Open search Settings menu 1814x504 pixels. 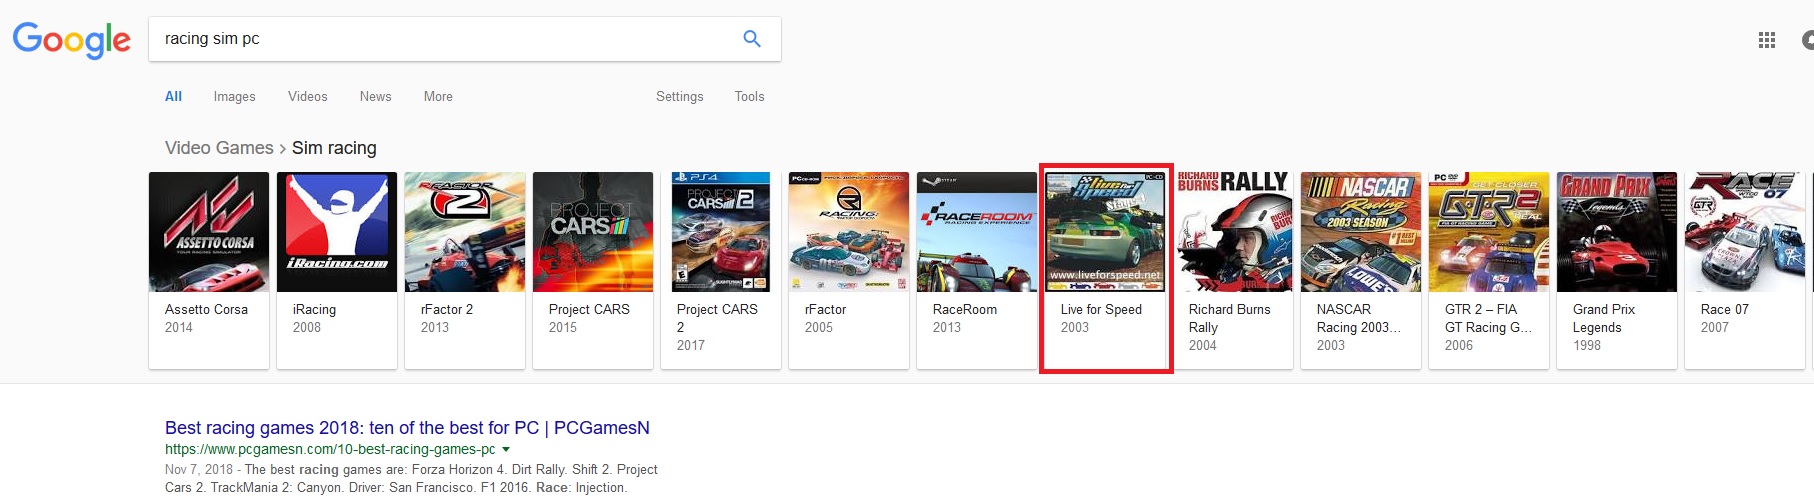[x=679, y=97]
